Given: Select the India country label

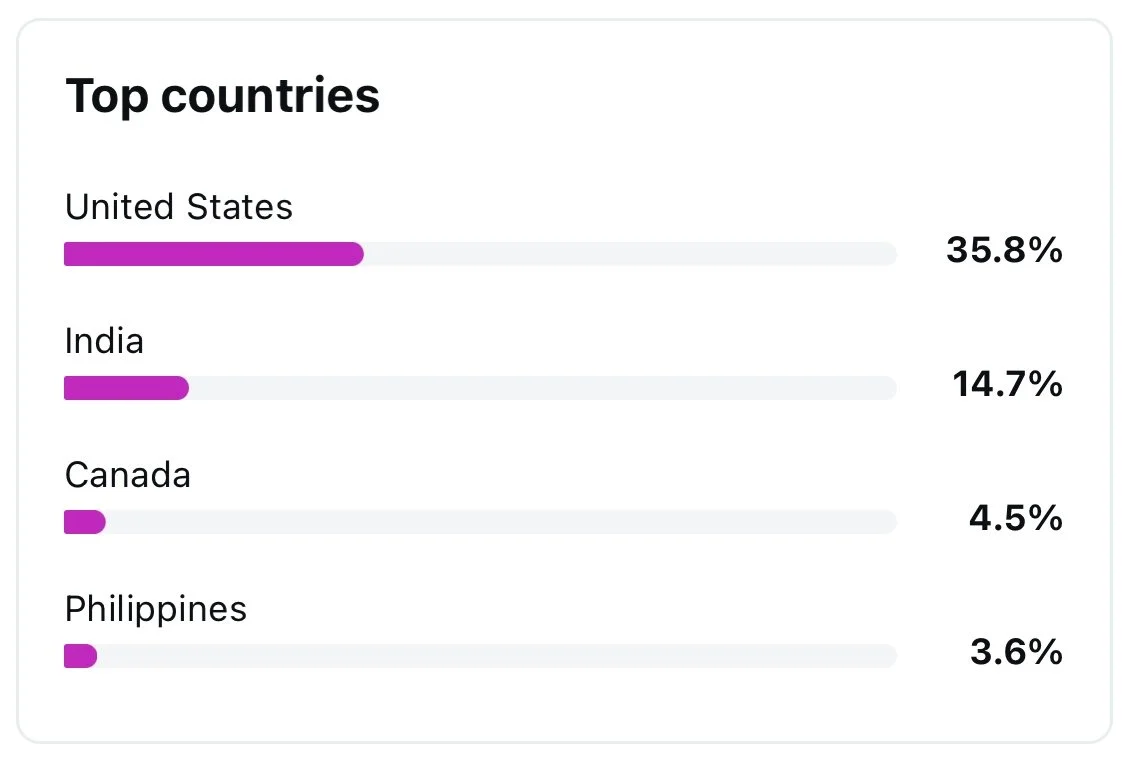Looking at the screenshot, I should click(104, 341).
